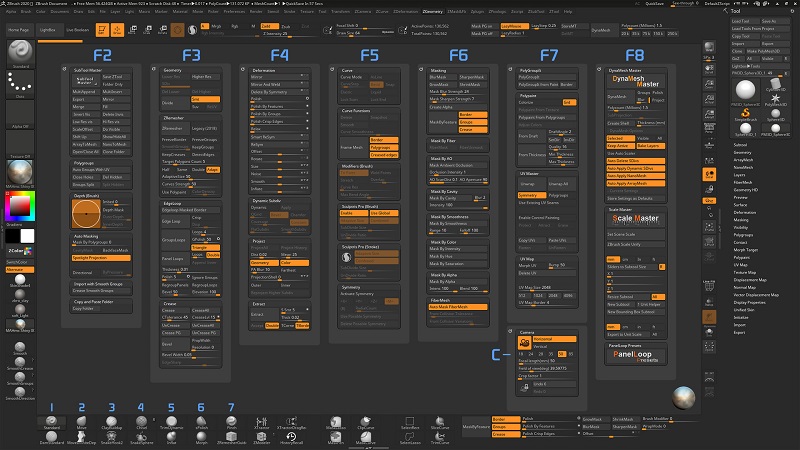Switch to the LightBox tab
800x450 pixels.
click(47, 31)
